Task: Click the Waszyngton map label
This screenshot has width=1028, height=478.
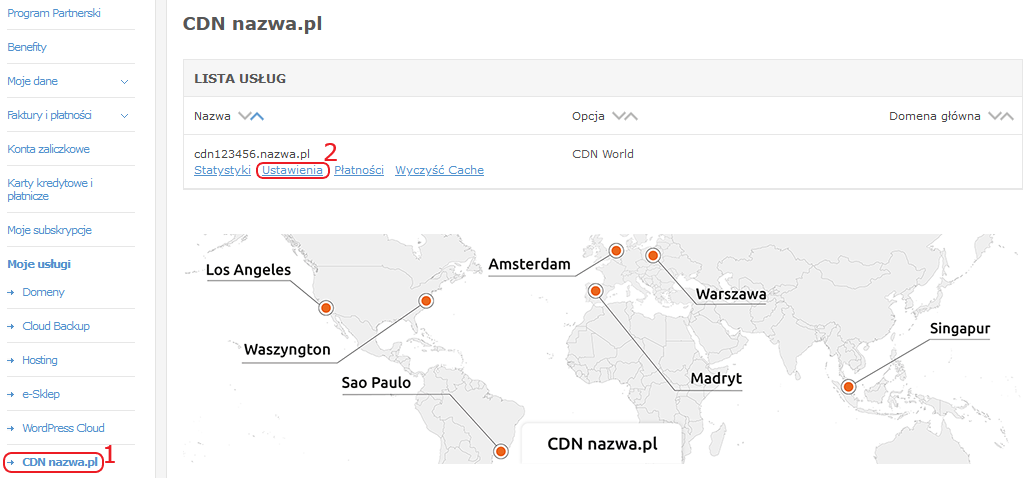Action: 287,350
